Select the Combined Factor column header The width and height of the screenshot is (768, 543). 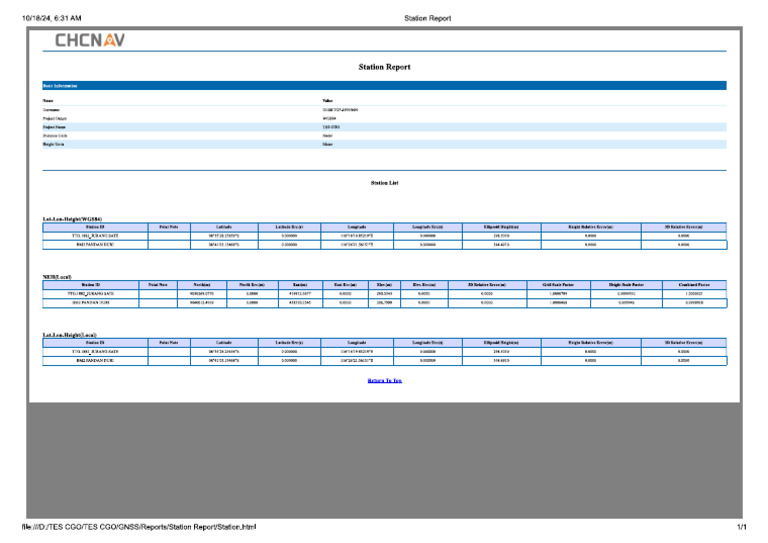(x=692, y=285)
